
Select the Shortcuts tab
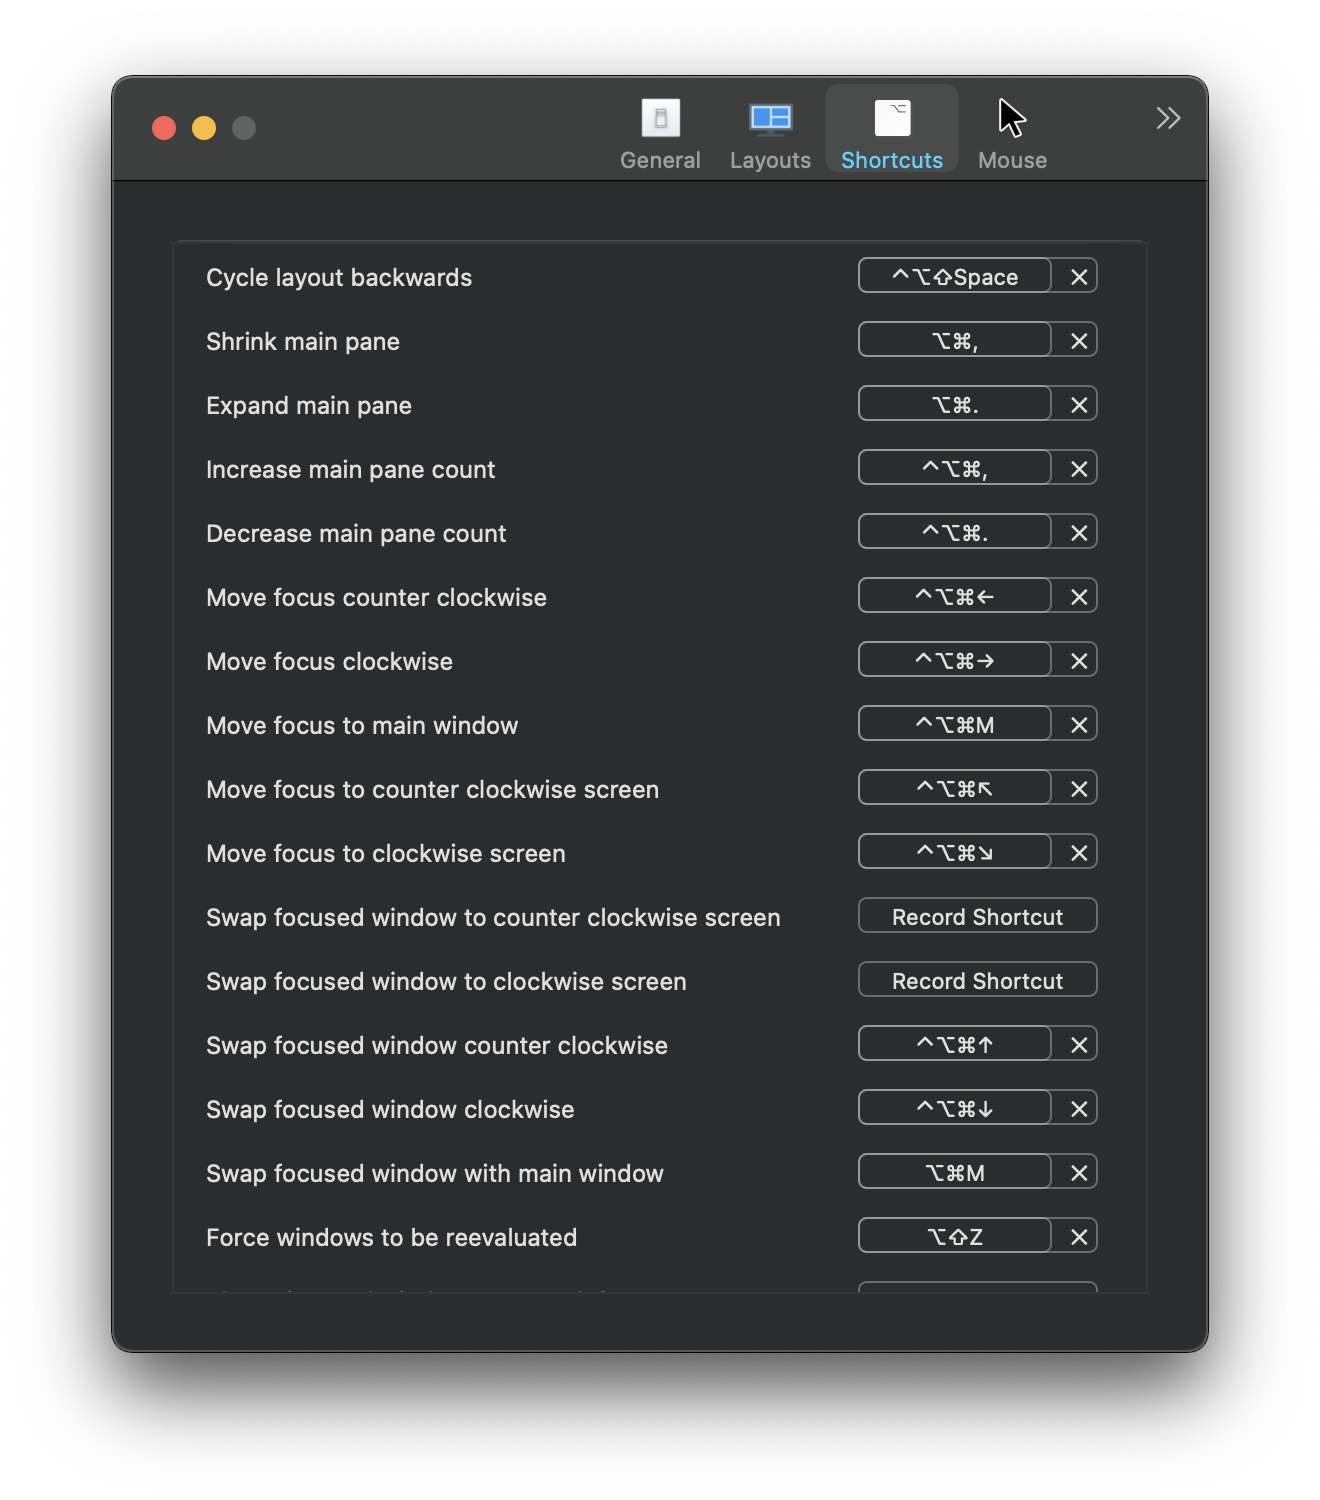point(891,134)
